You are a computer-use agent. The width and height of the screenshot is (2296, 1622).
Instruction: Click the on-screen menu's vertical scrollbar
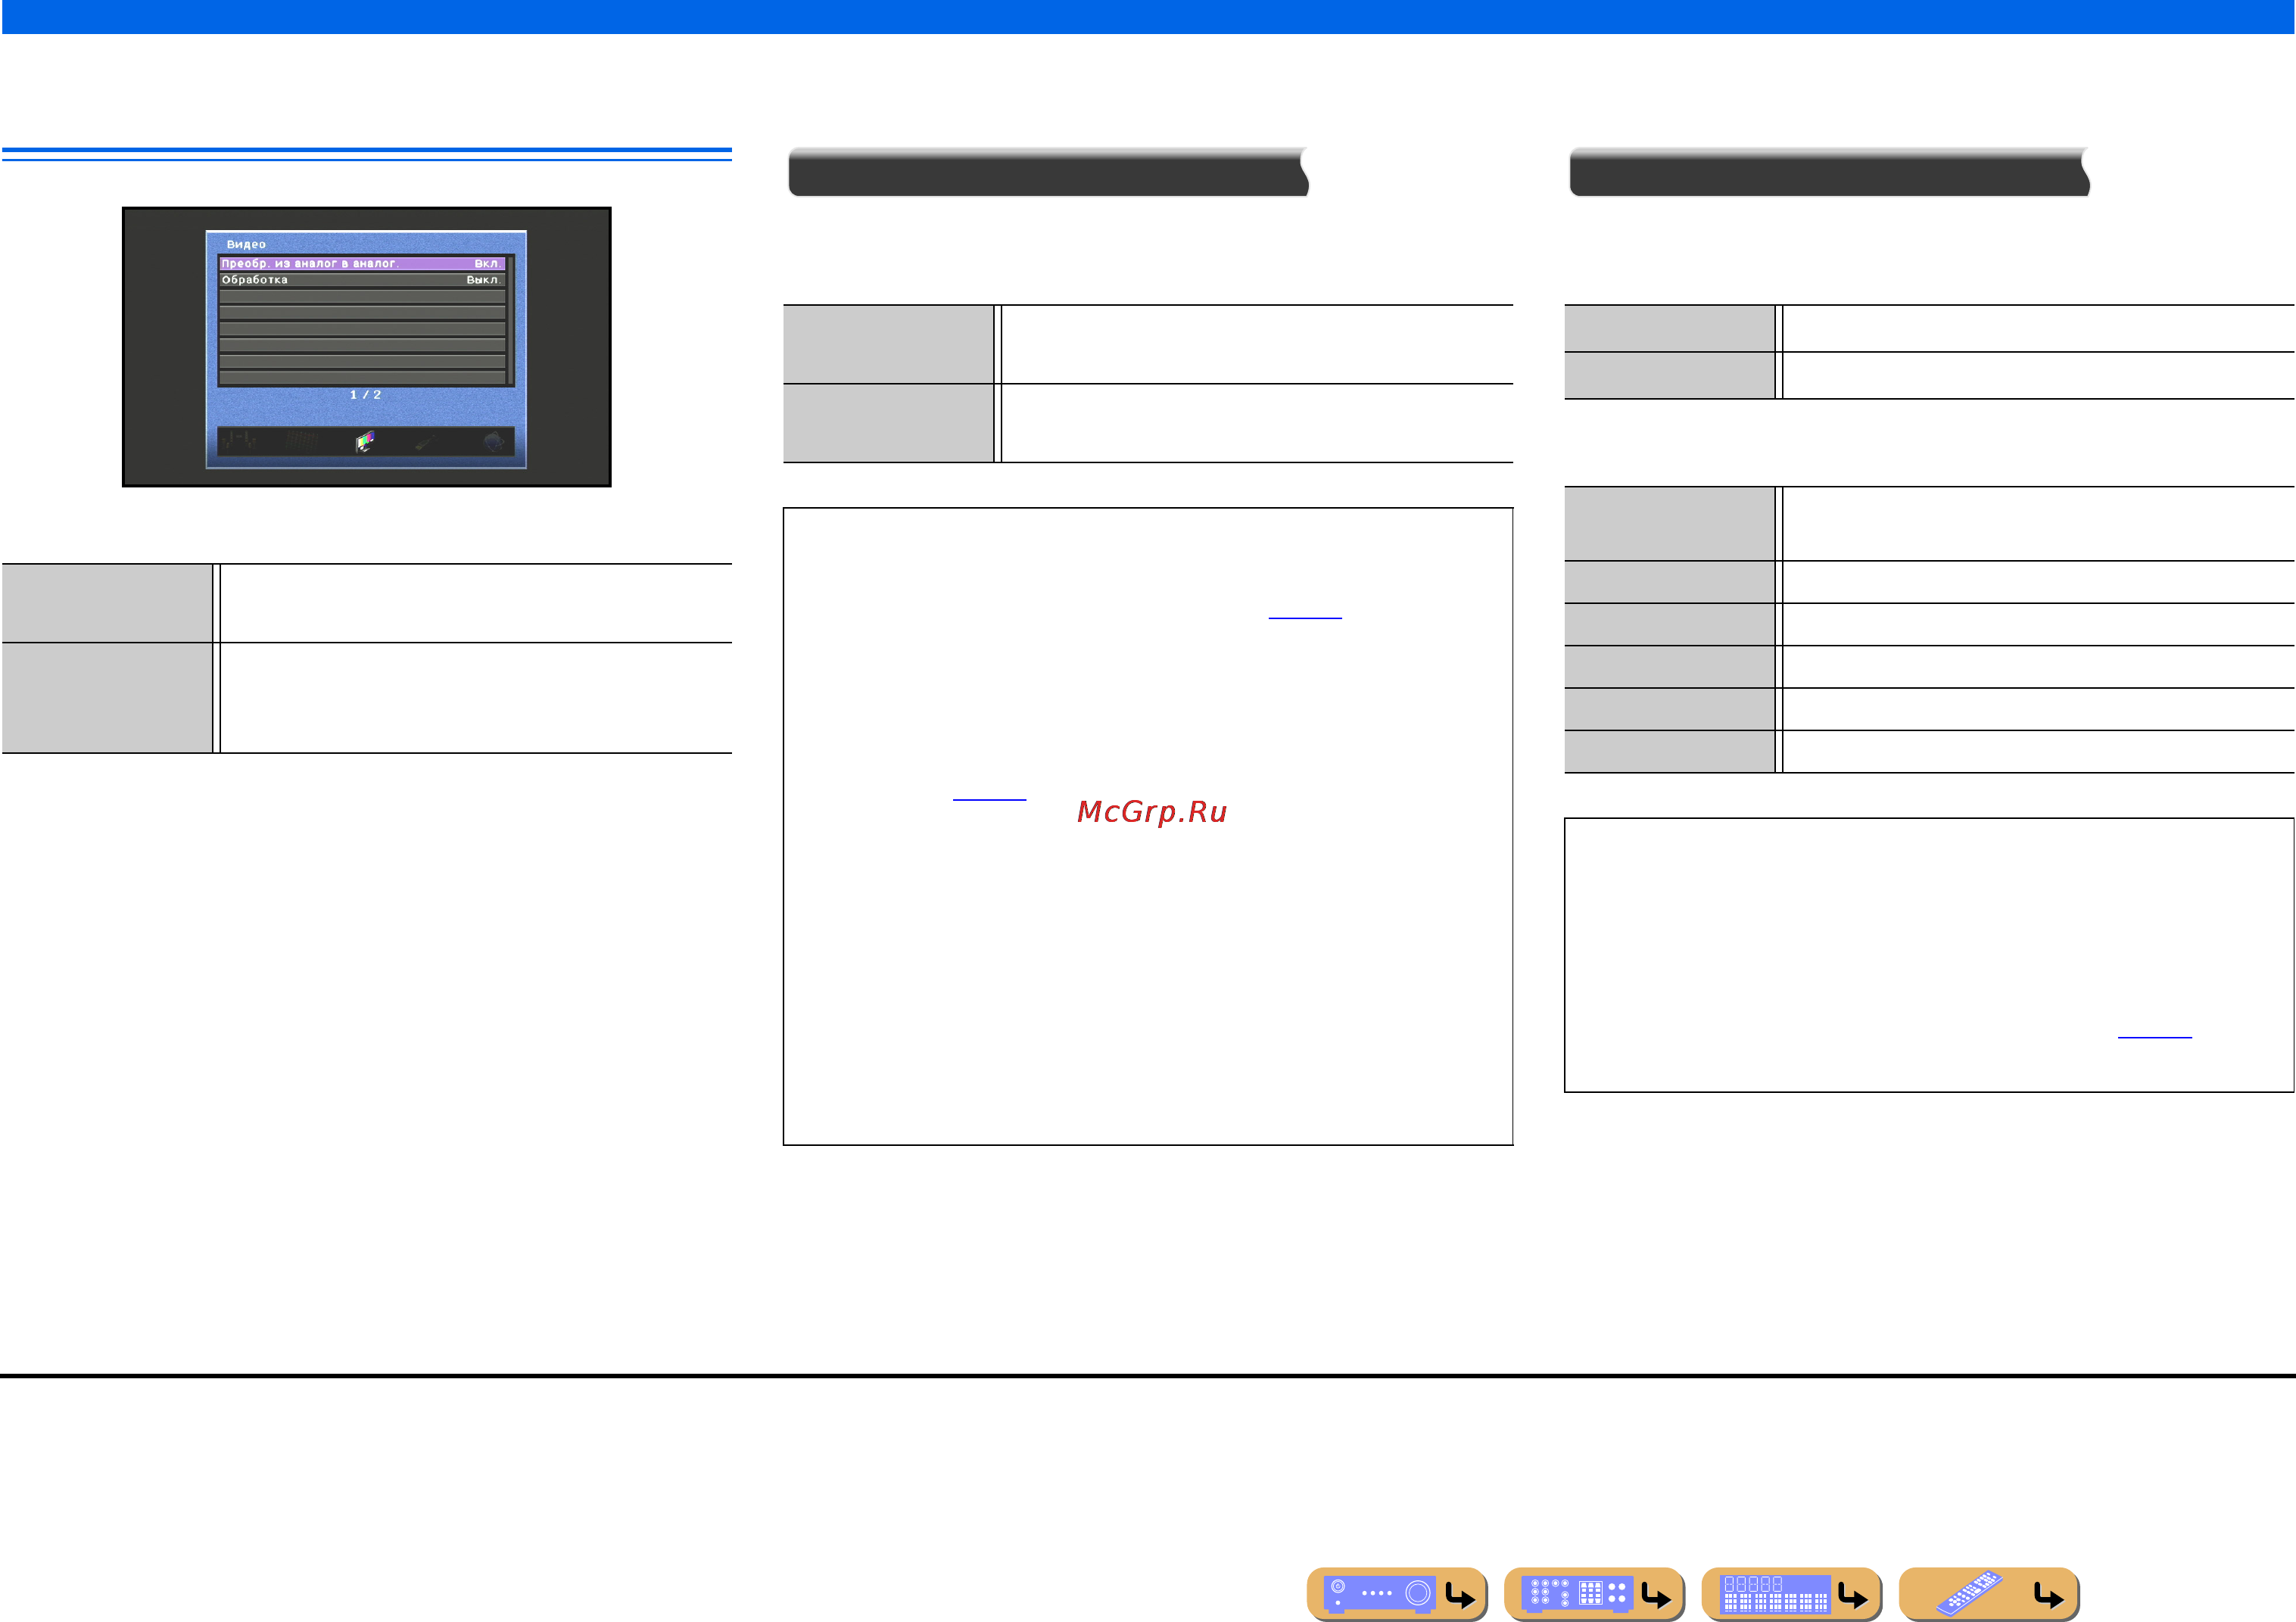[510, 320]
